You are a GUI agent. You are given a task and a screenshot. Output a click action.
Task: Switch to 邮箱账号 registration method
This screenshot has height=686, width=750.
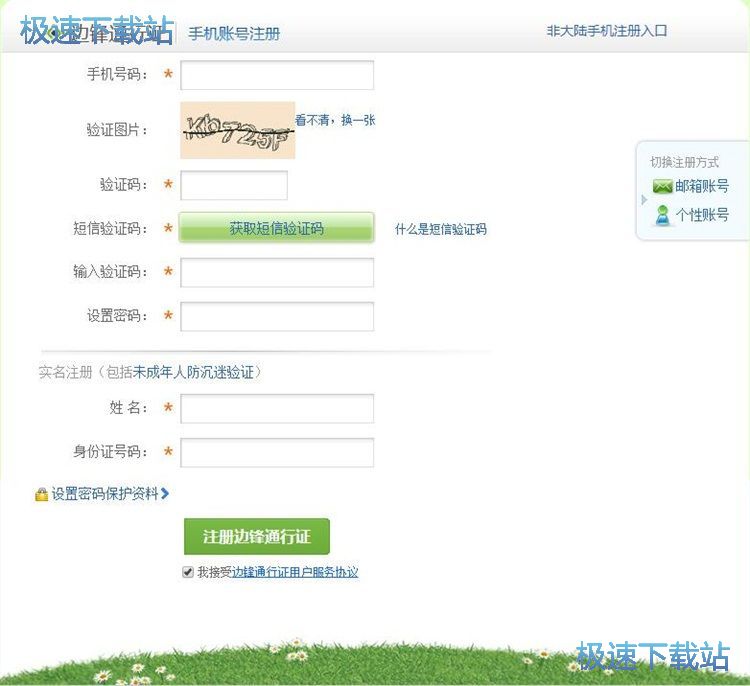point(701,186)
